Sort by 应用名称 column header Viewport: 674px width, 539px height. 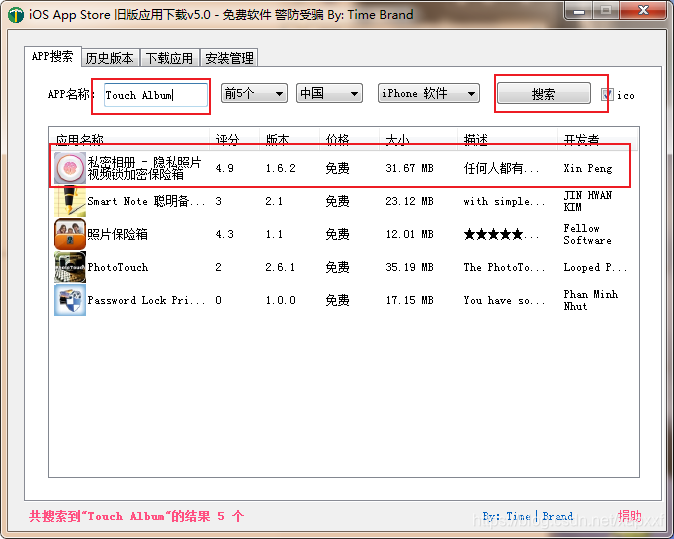[x=129, y=139]
